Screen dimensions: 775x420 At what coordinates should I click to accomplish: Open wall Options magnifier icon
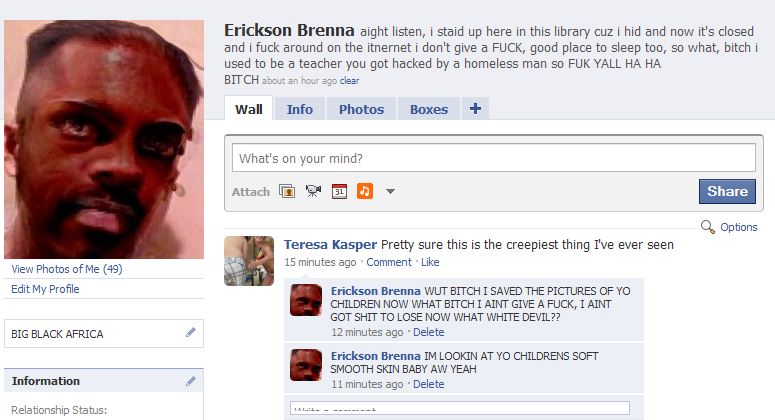707,227
